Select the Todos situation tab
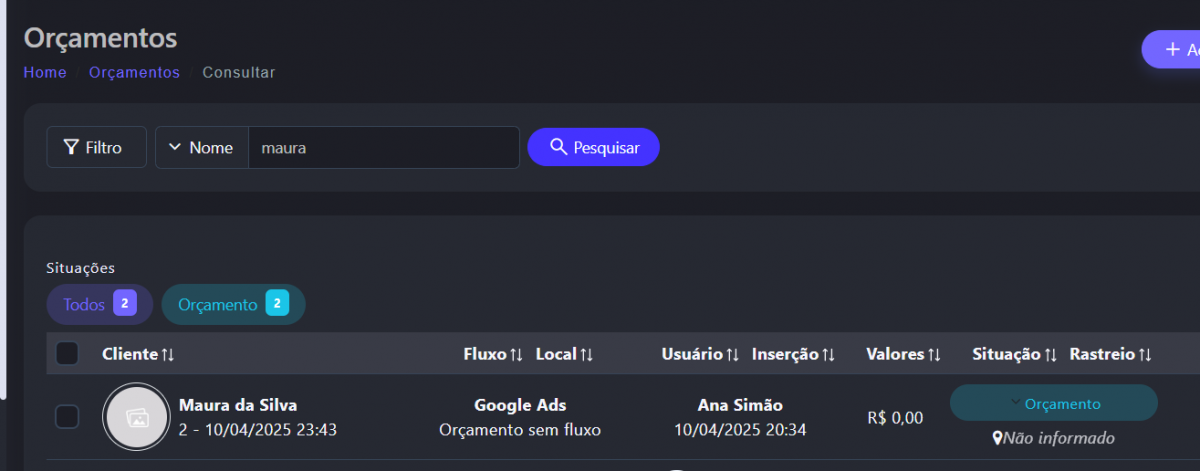This screenshot has width=1200, height=471. [98, 305]
